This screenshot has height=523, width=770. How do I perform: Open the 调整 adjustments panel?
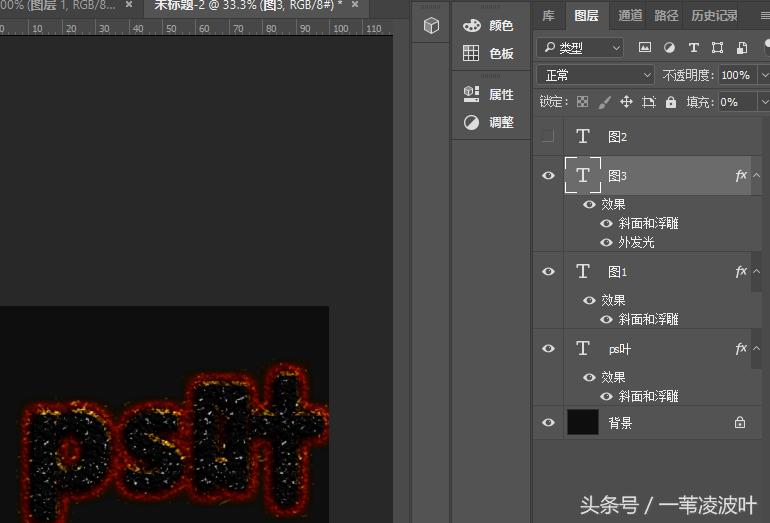coord(488,122)
